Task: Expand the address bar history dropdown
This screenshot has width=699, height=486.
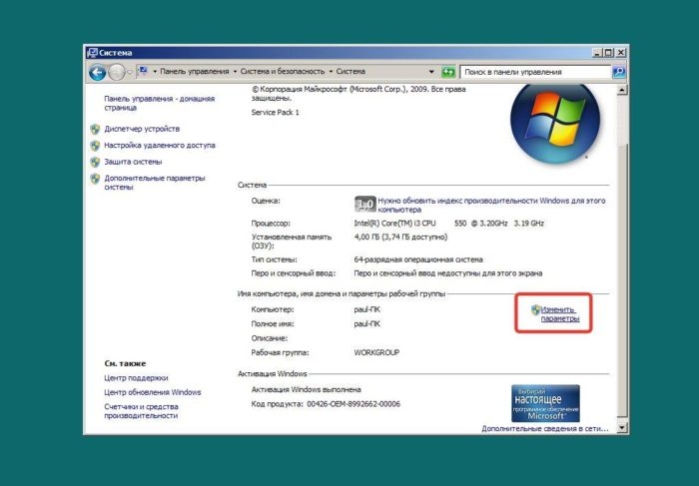Action: pos(431,72)
